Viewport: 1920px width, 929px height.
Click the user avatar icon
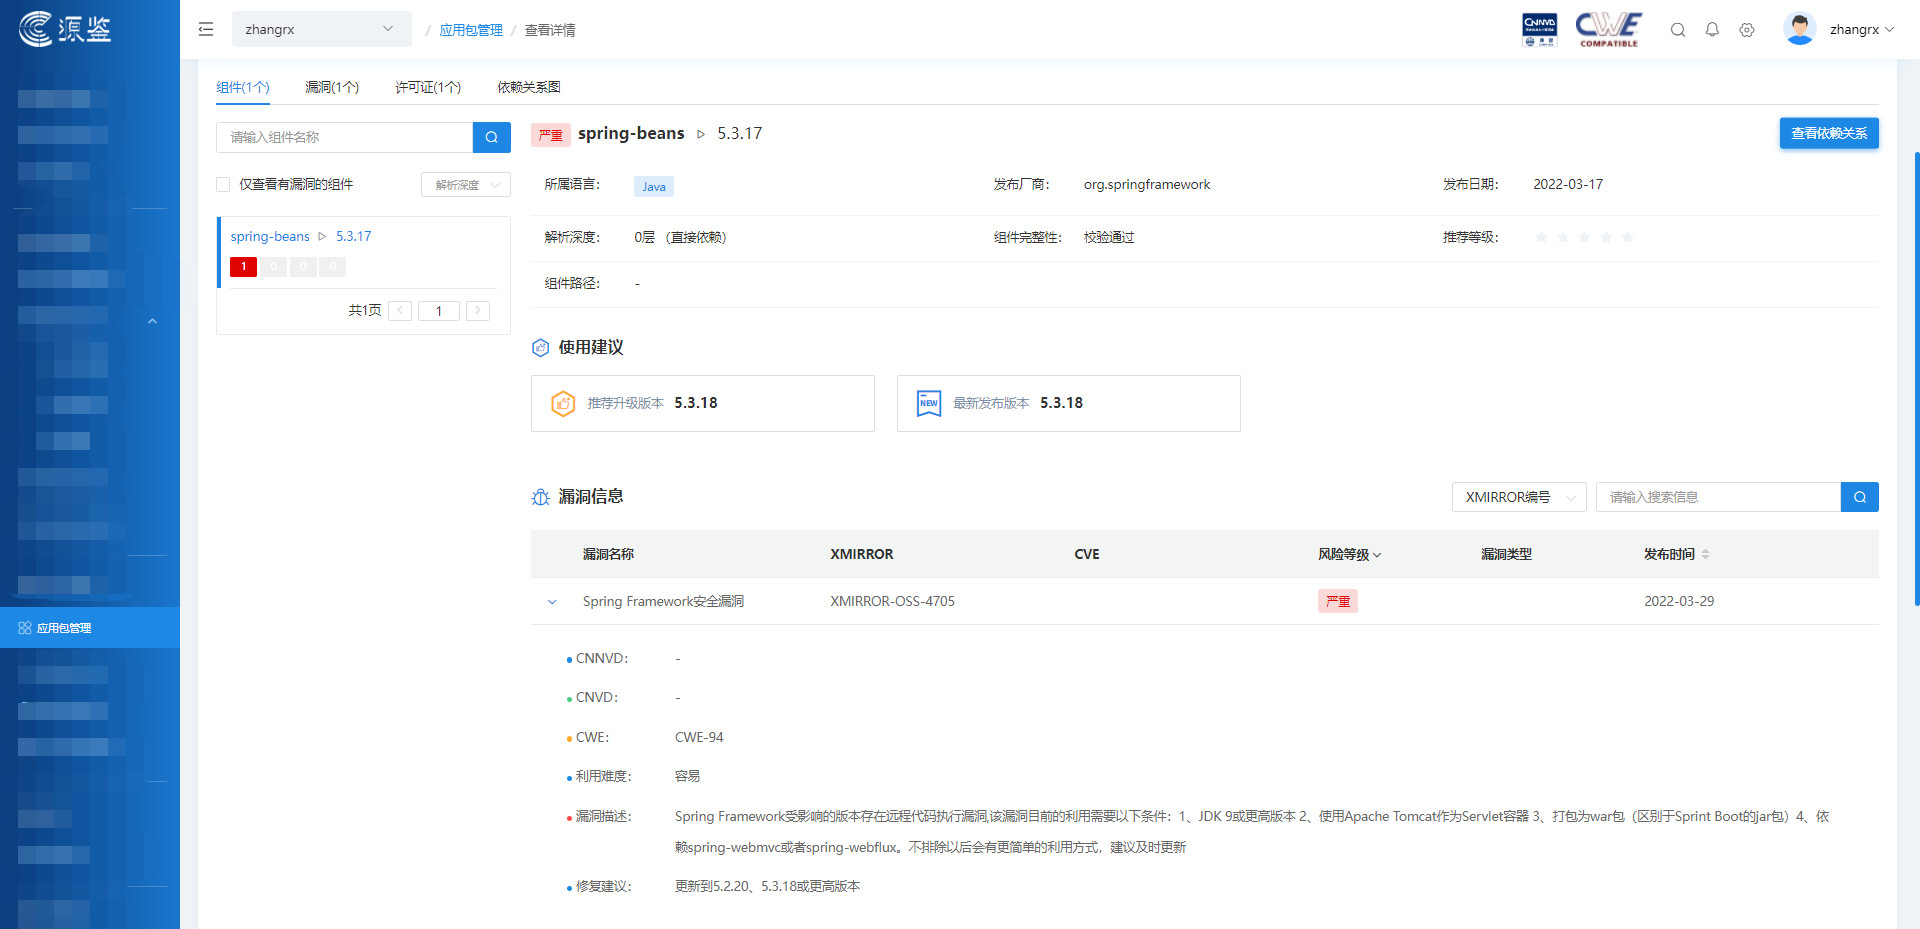[1799, 29]
